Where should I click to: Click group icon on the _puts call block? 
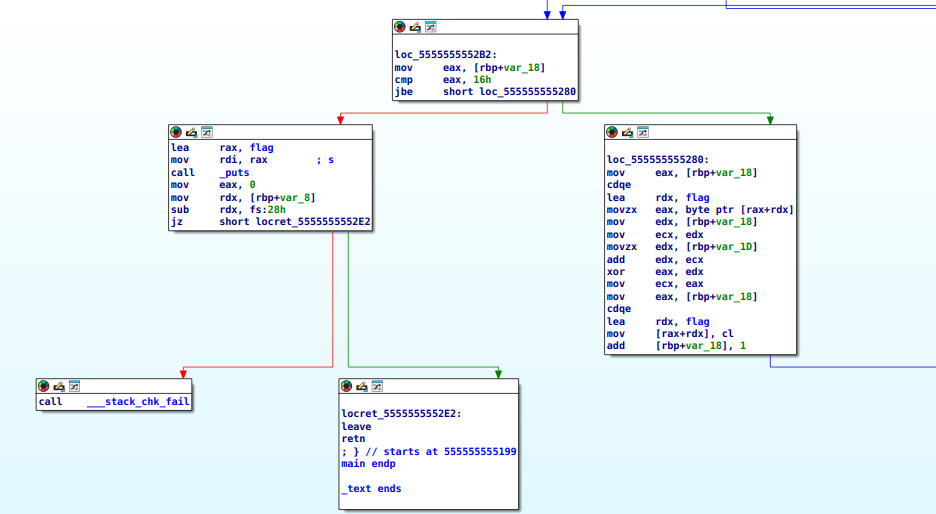(x=207, y=132)
